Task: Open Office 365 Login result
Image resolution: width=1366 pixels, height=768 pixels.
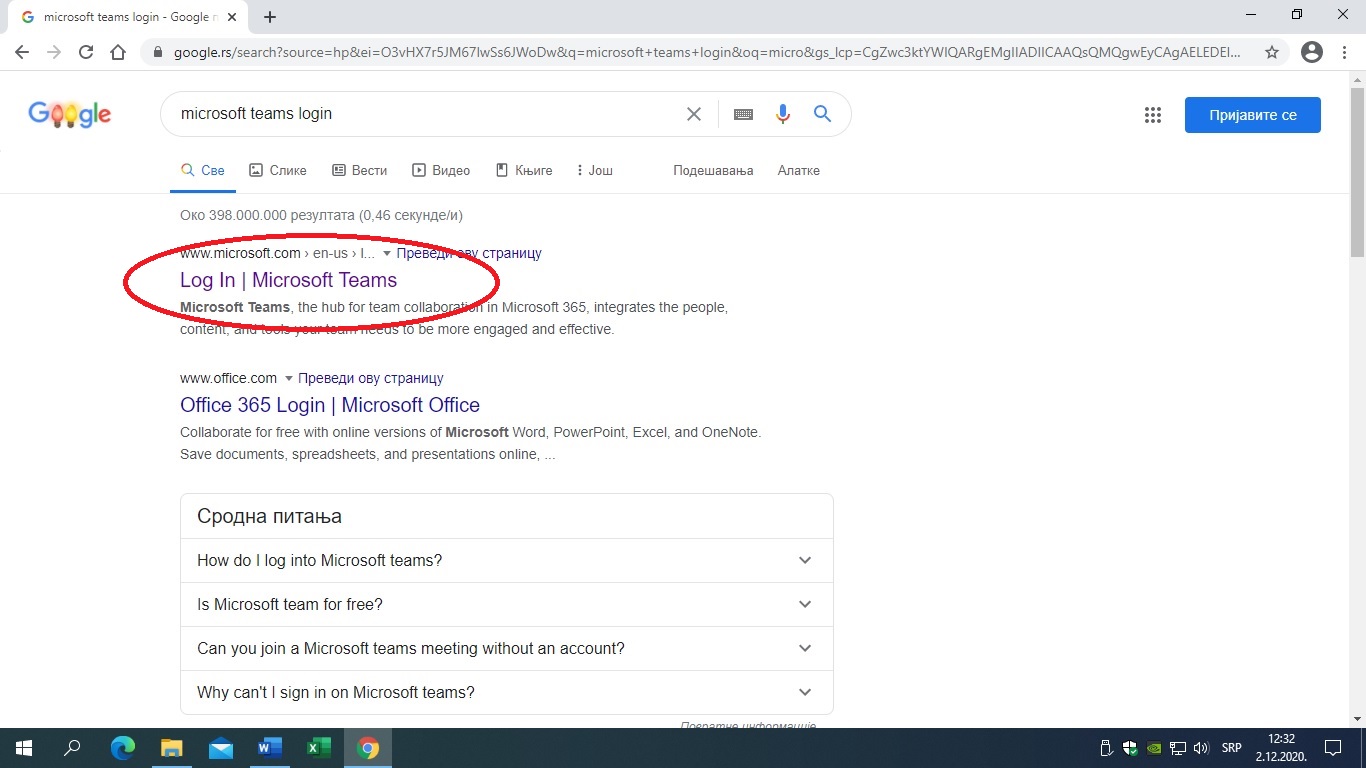Action: point(330,405)
